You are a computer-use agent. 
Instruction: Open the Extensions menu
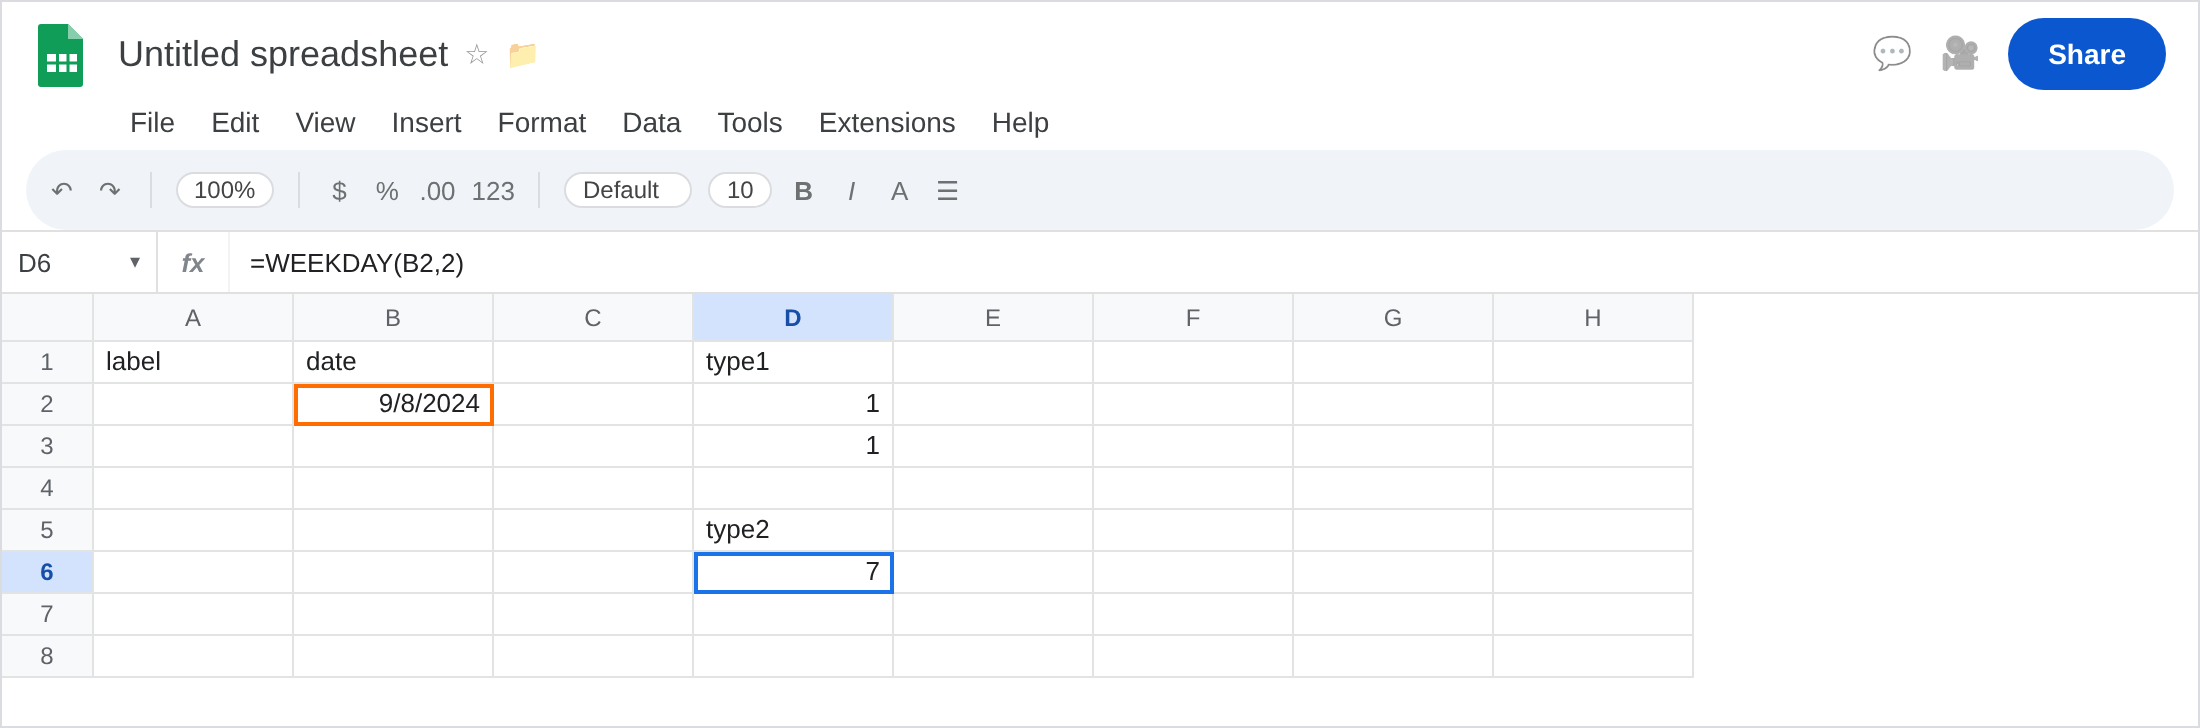click(x=887, y=122)
